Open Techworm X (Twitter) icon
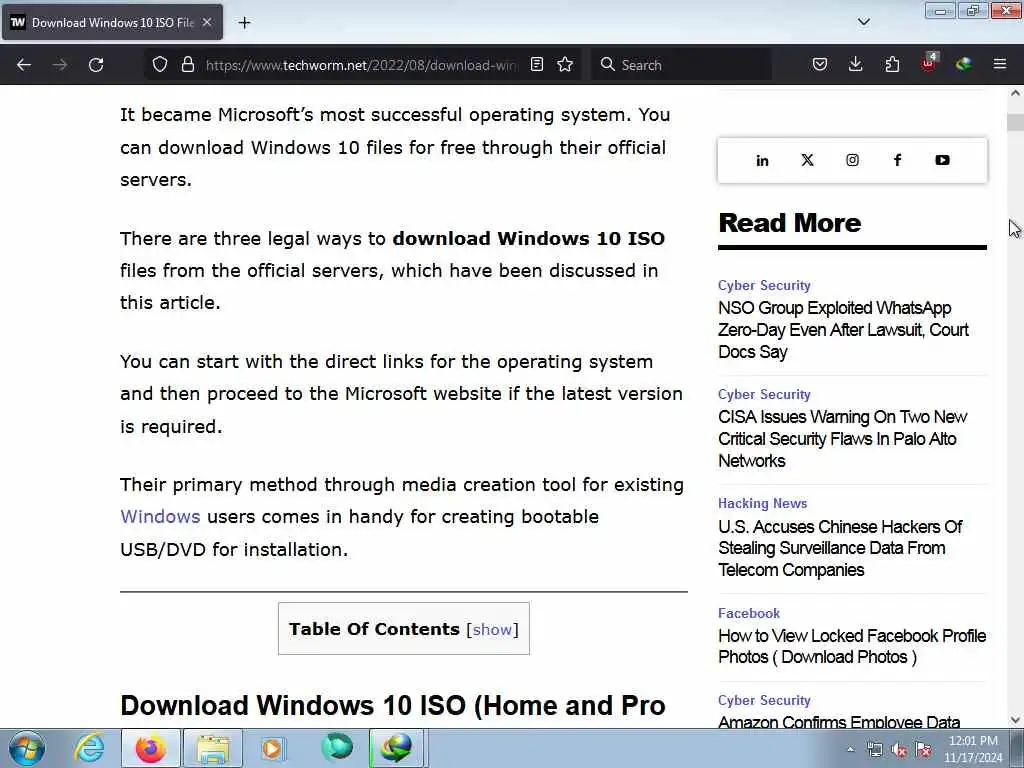This screenshot has height=768, width=1024. click(x=807, y=160)
